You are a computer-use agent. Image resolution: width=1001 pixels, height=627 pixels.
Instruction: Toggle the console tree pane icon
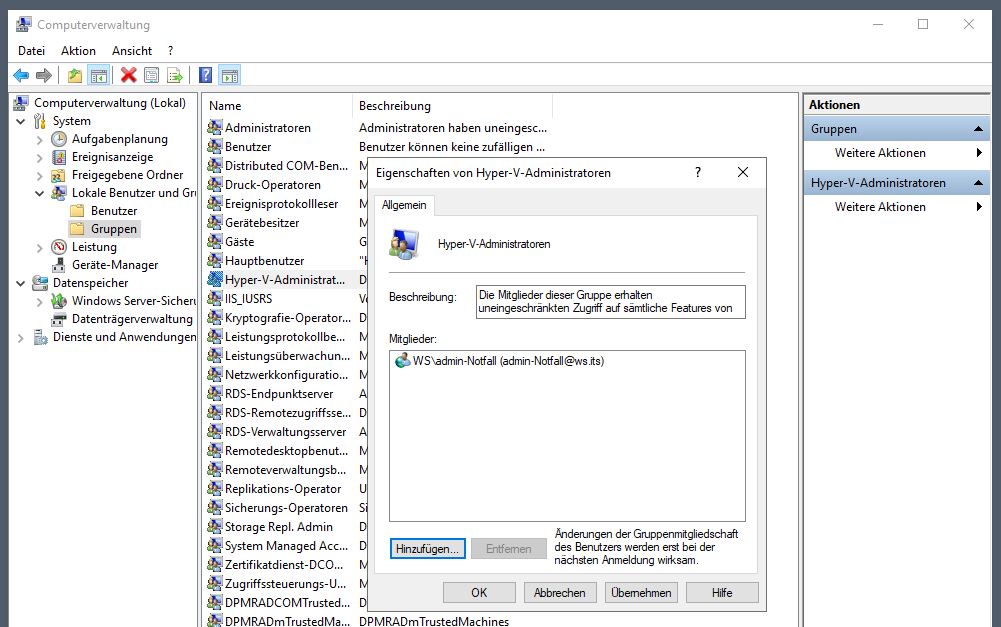[98, 75]
